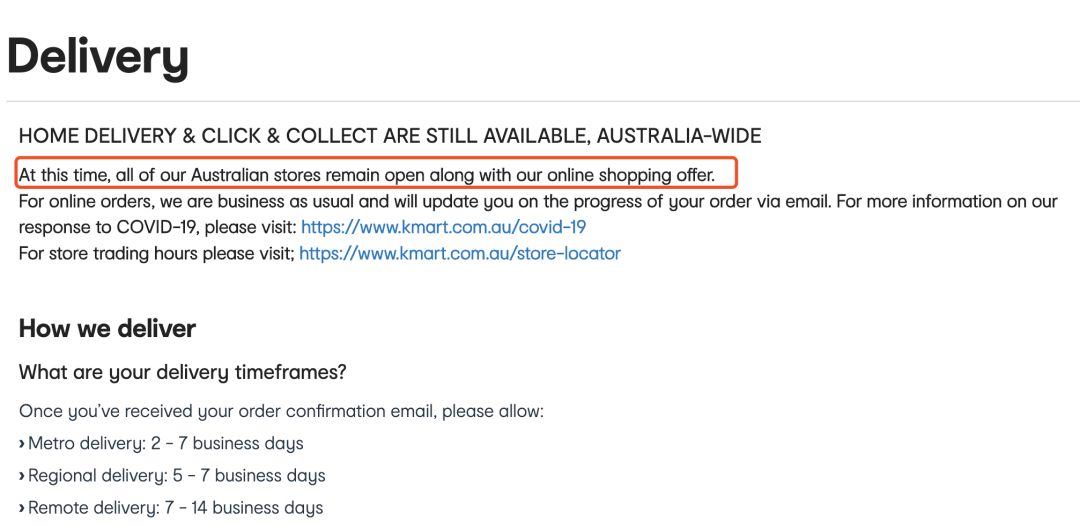Click the Metro delivery 2 - 7 business days line
Image resolution: width=1080 pixels, height=526 pixels.
[x=161, y=443]
